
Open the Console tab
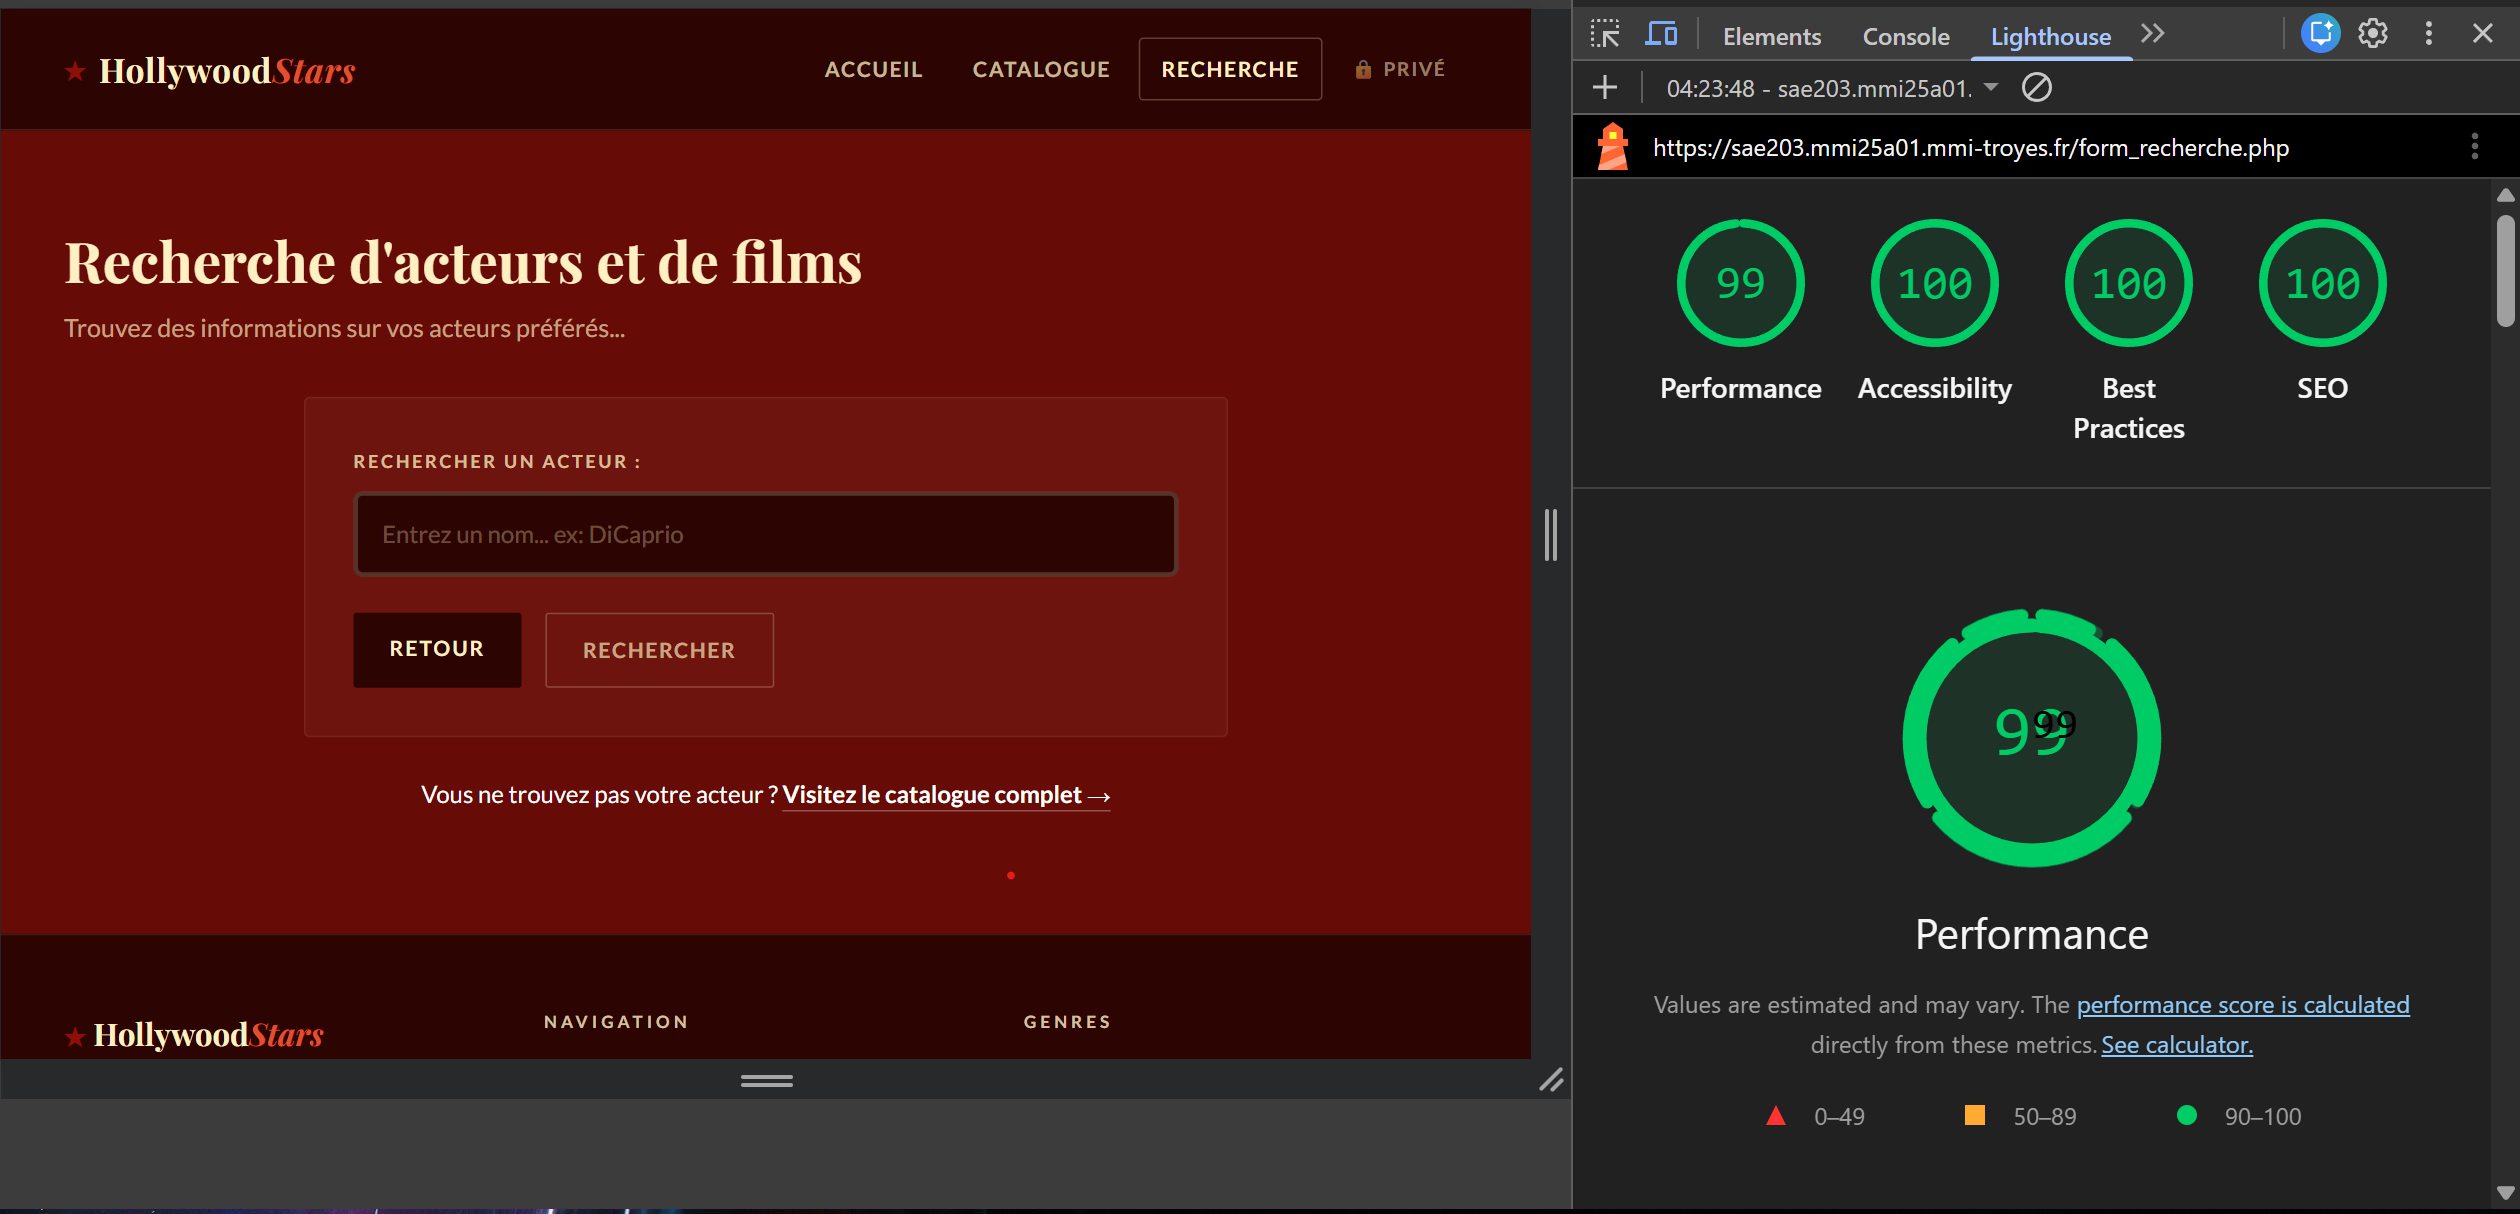pyautogui.click(x=1906, y=37)
